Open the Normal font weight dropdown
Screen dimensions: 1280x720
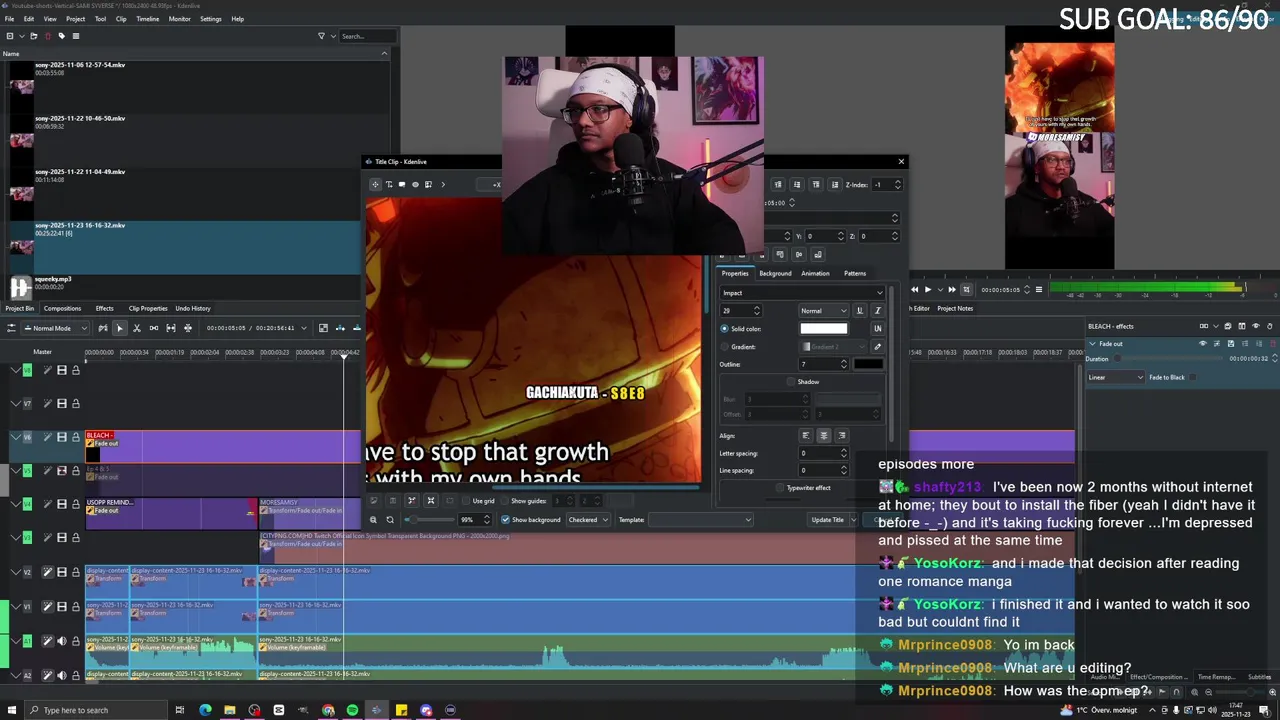pos(823,310)
